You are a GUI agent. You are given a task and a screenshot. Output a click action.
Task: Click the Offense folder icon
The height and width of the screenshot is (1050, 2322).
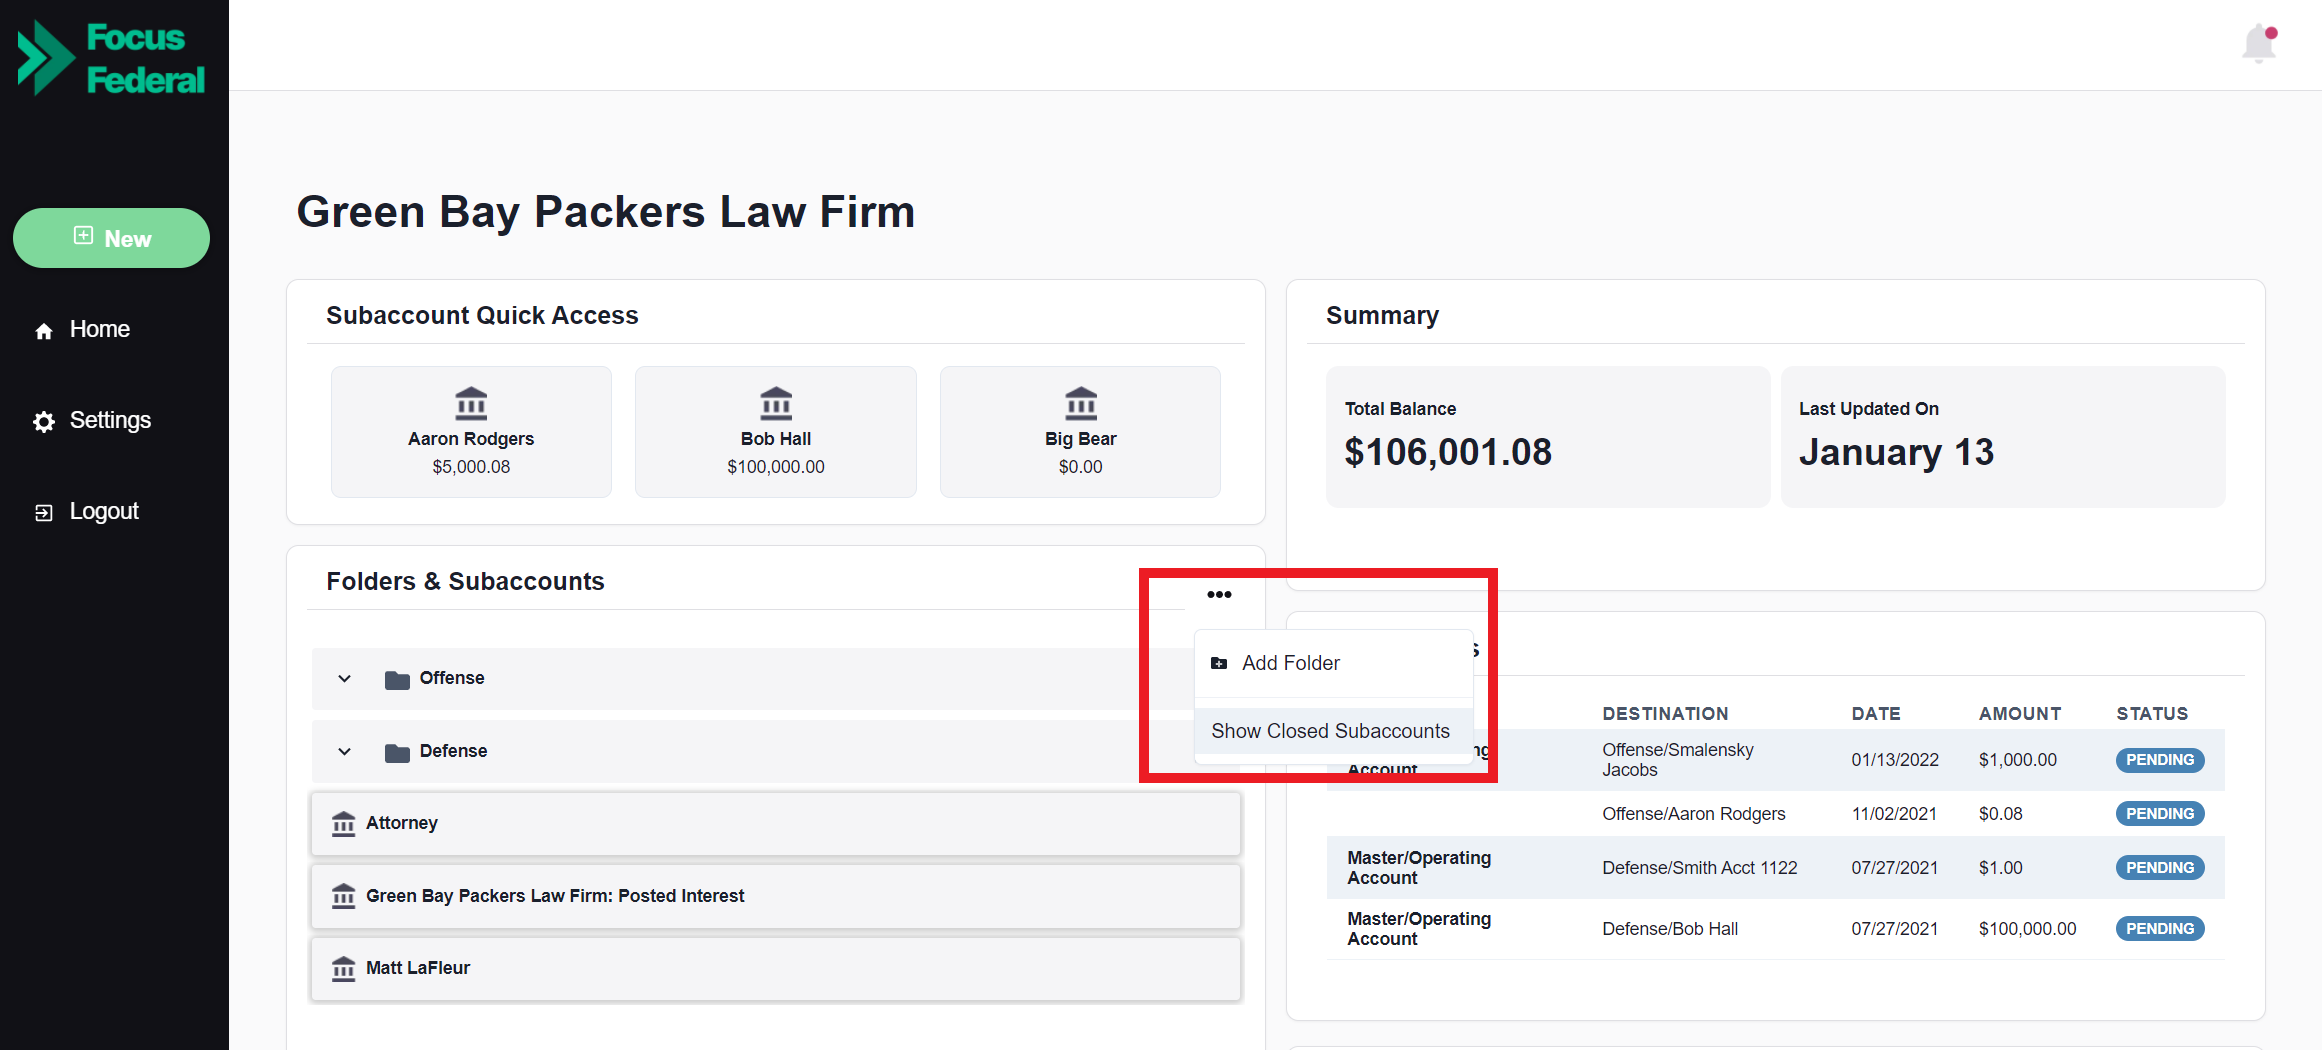pyautogui.click(x=397, y=680)
